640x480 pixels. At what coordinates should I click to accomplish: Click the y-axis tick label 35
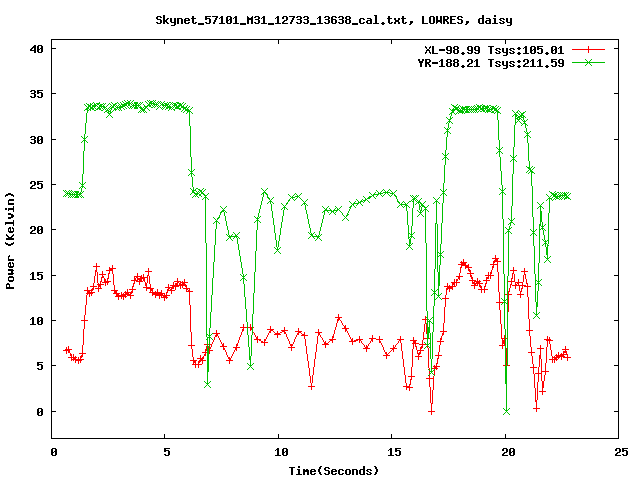pyautogui.click(x=36, y=94)
